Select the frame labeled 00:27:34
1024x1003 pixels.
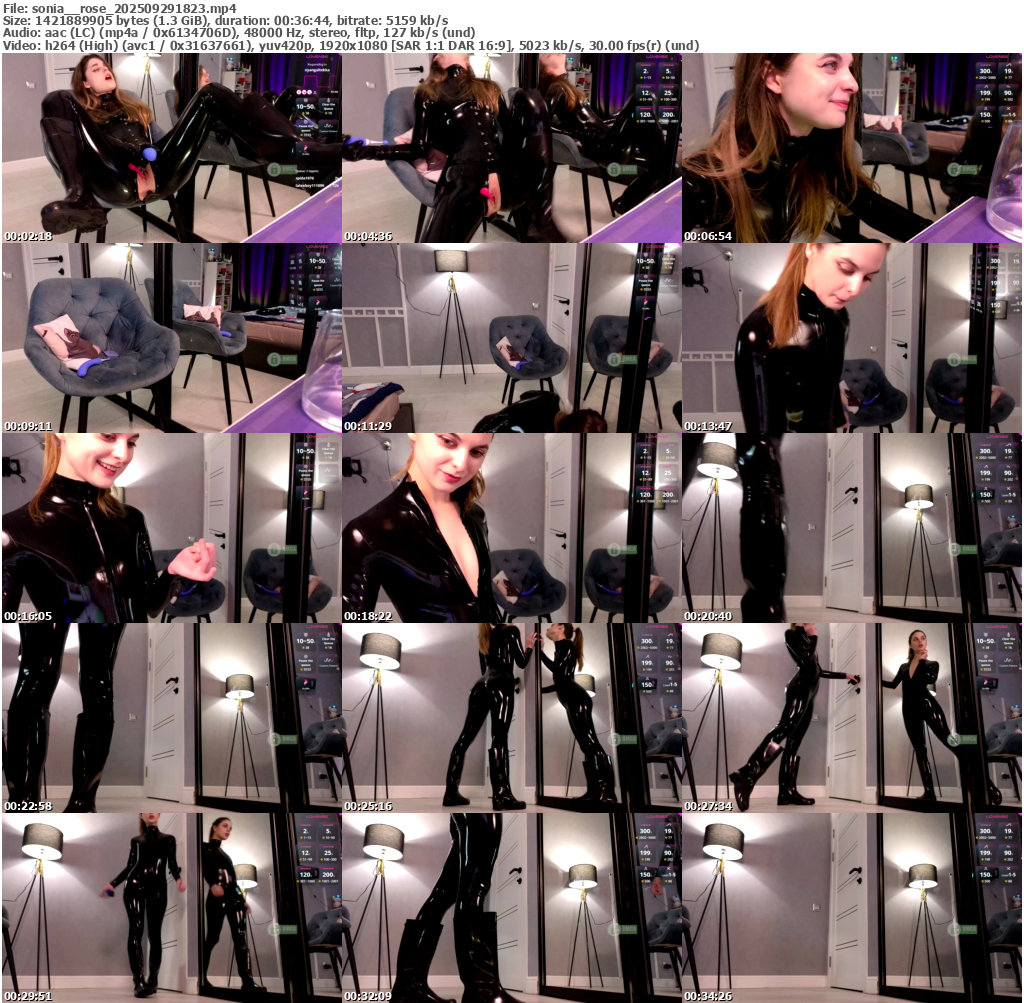coord(851,718)
